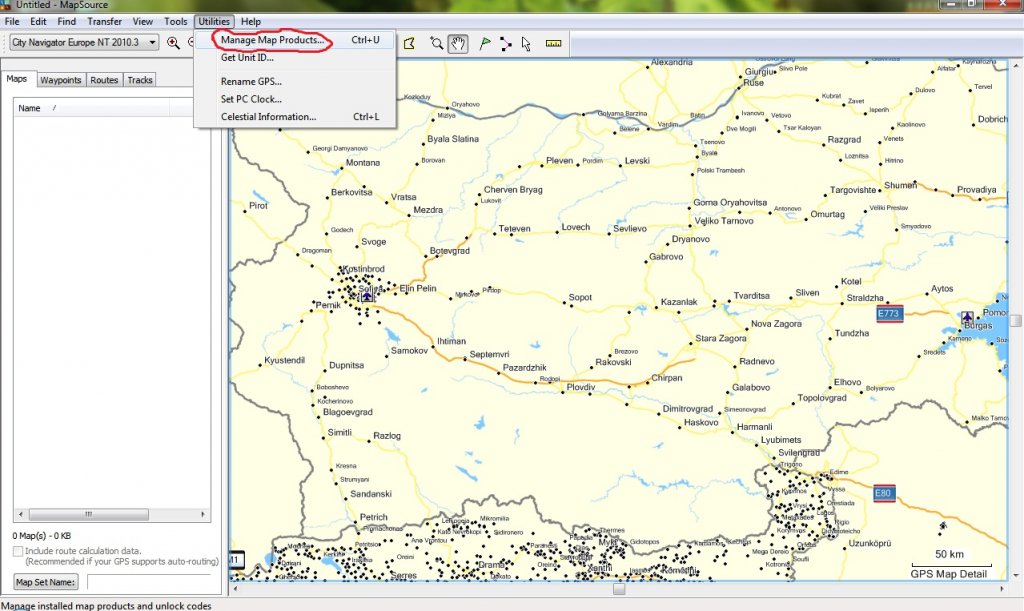Open GPS Map Detail dropdown
1024x611 pixels.
point(948,574)
